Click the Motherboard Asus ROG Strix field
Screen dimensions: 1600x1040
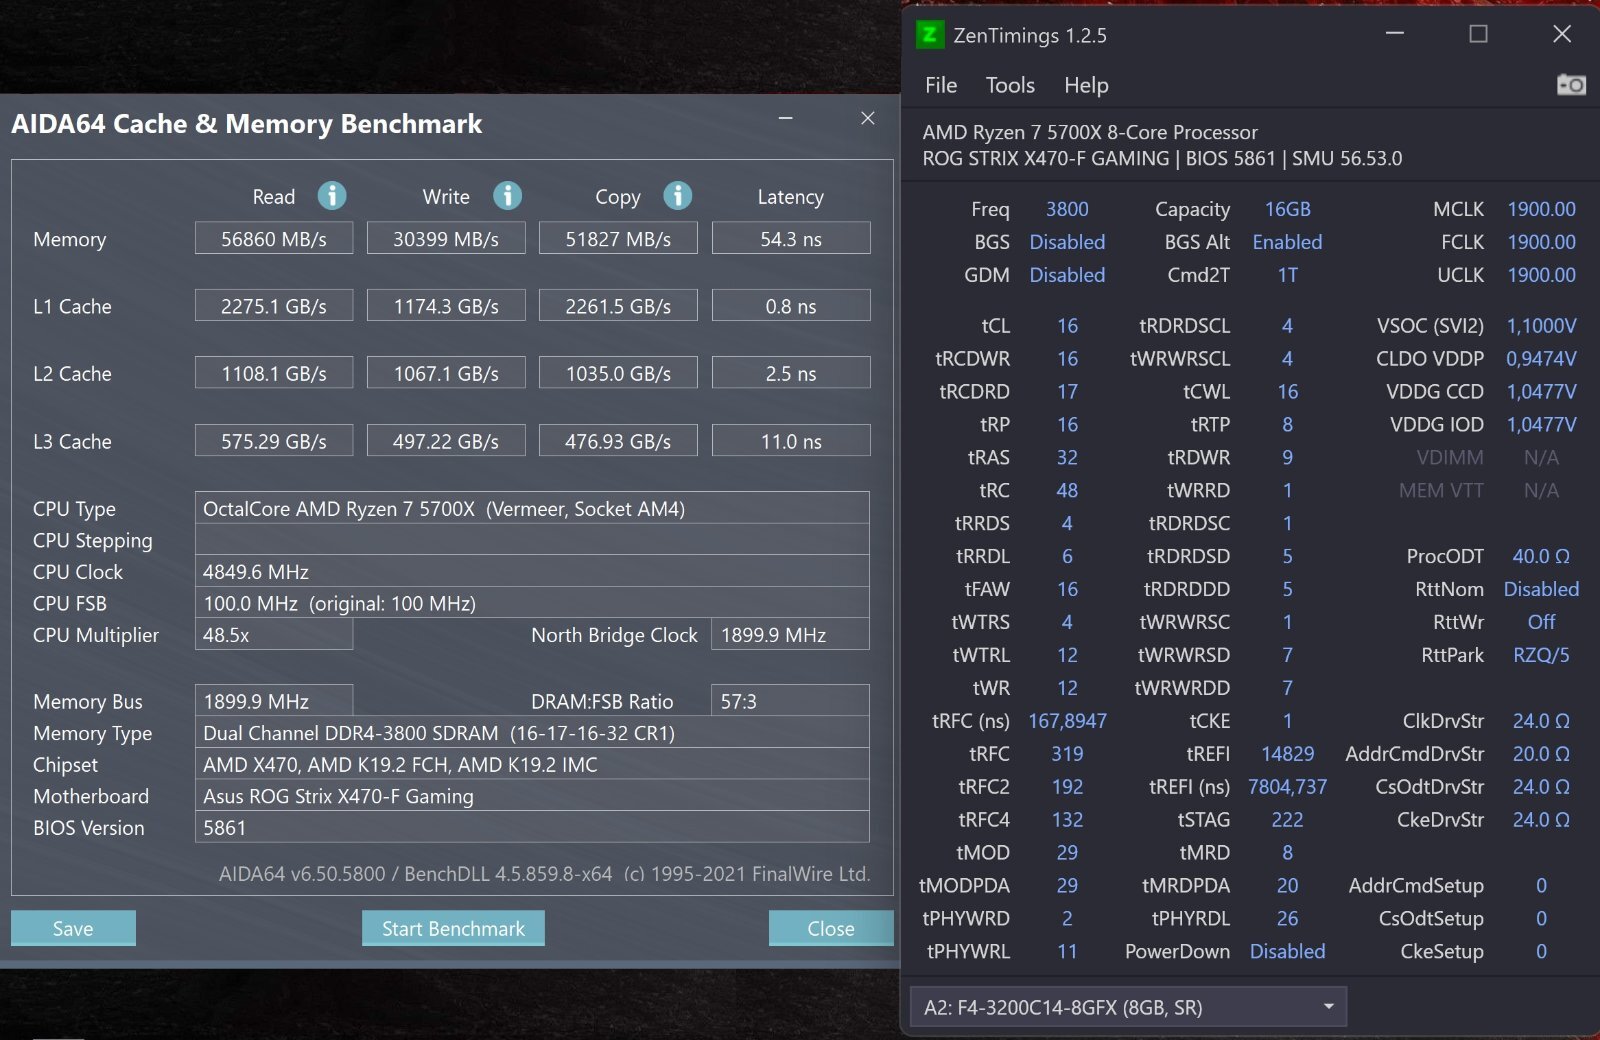coord(532,796)
